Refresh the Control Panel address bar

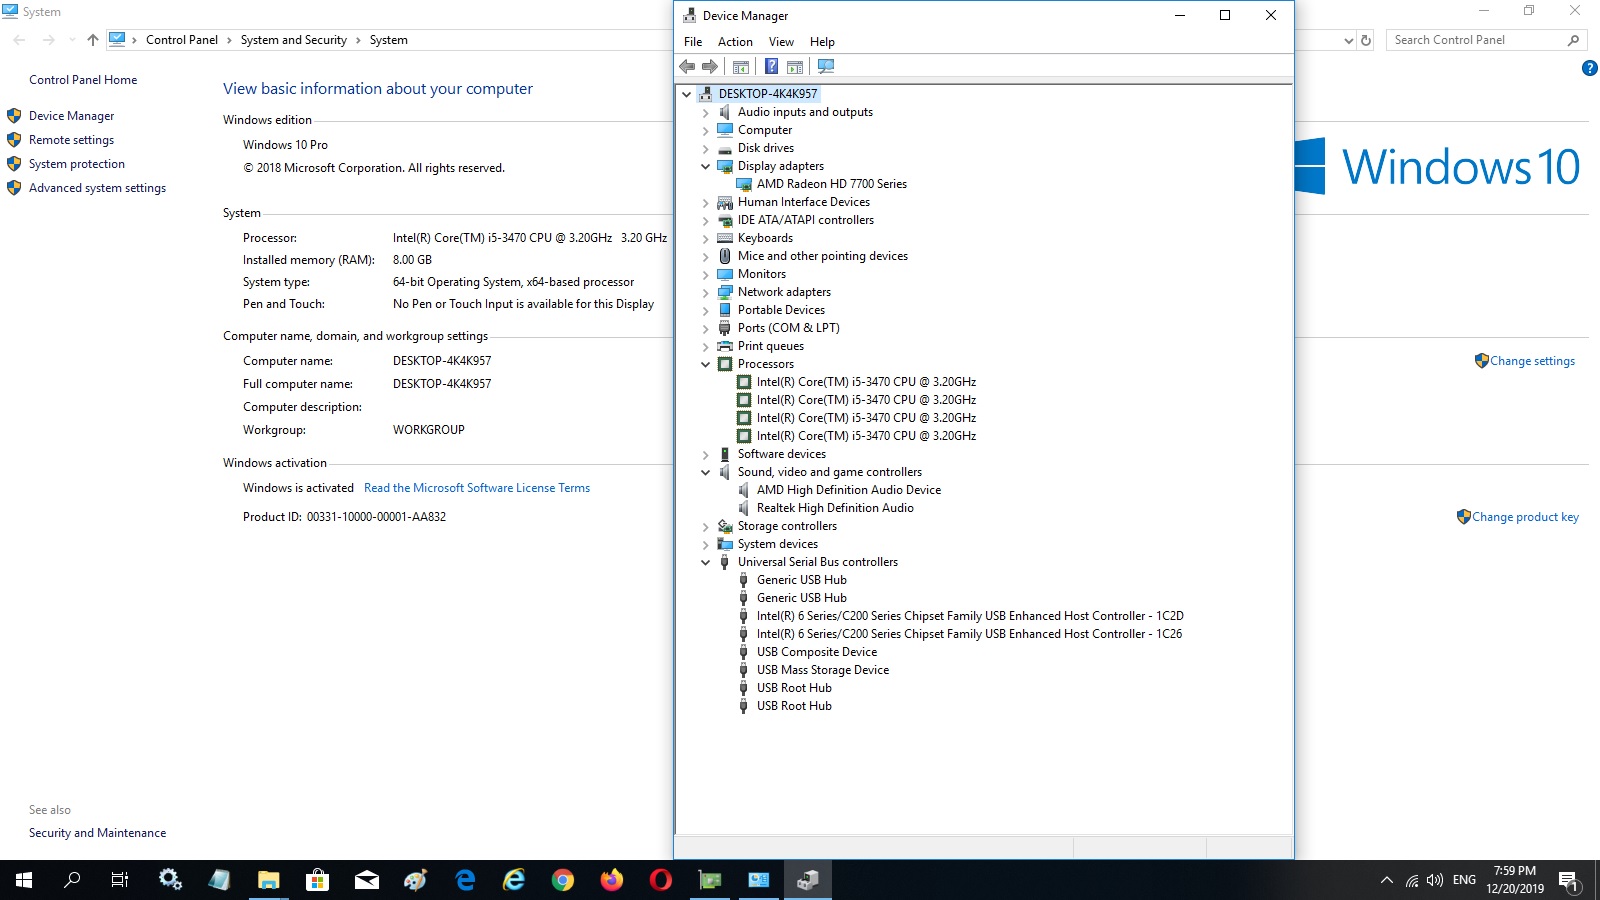pyautogui.click(x=1367, y=40)
